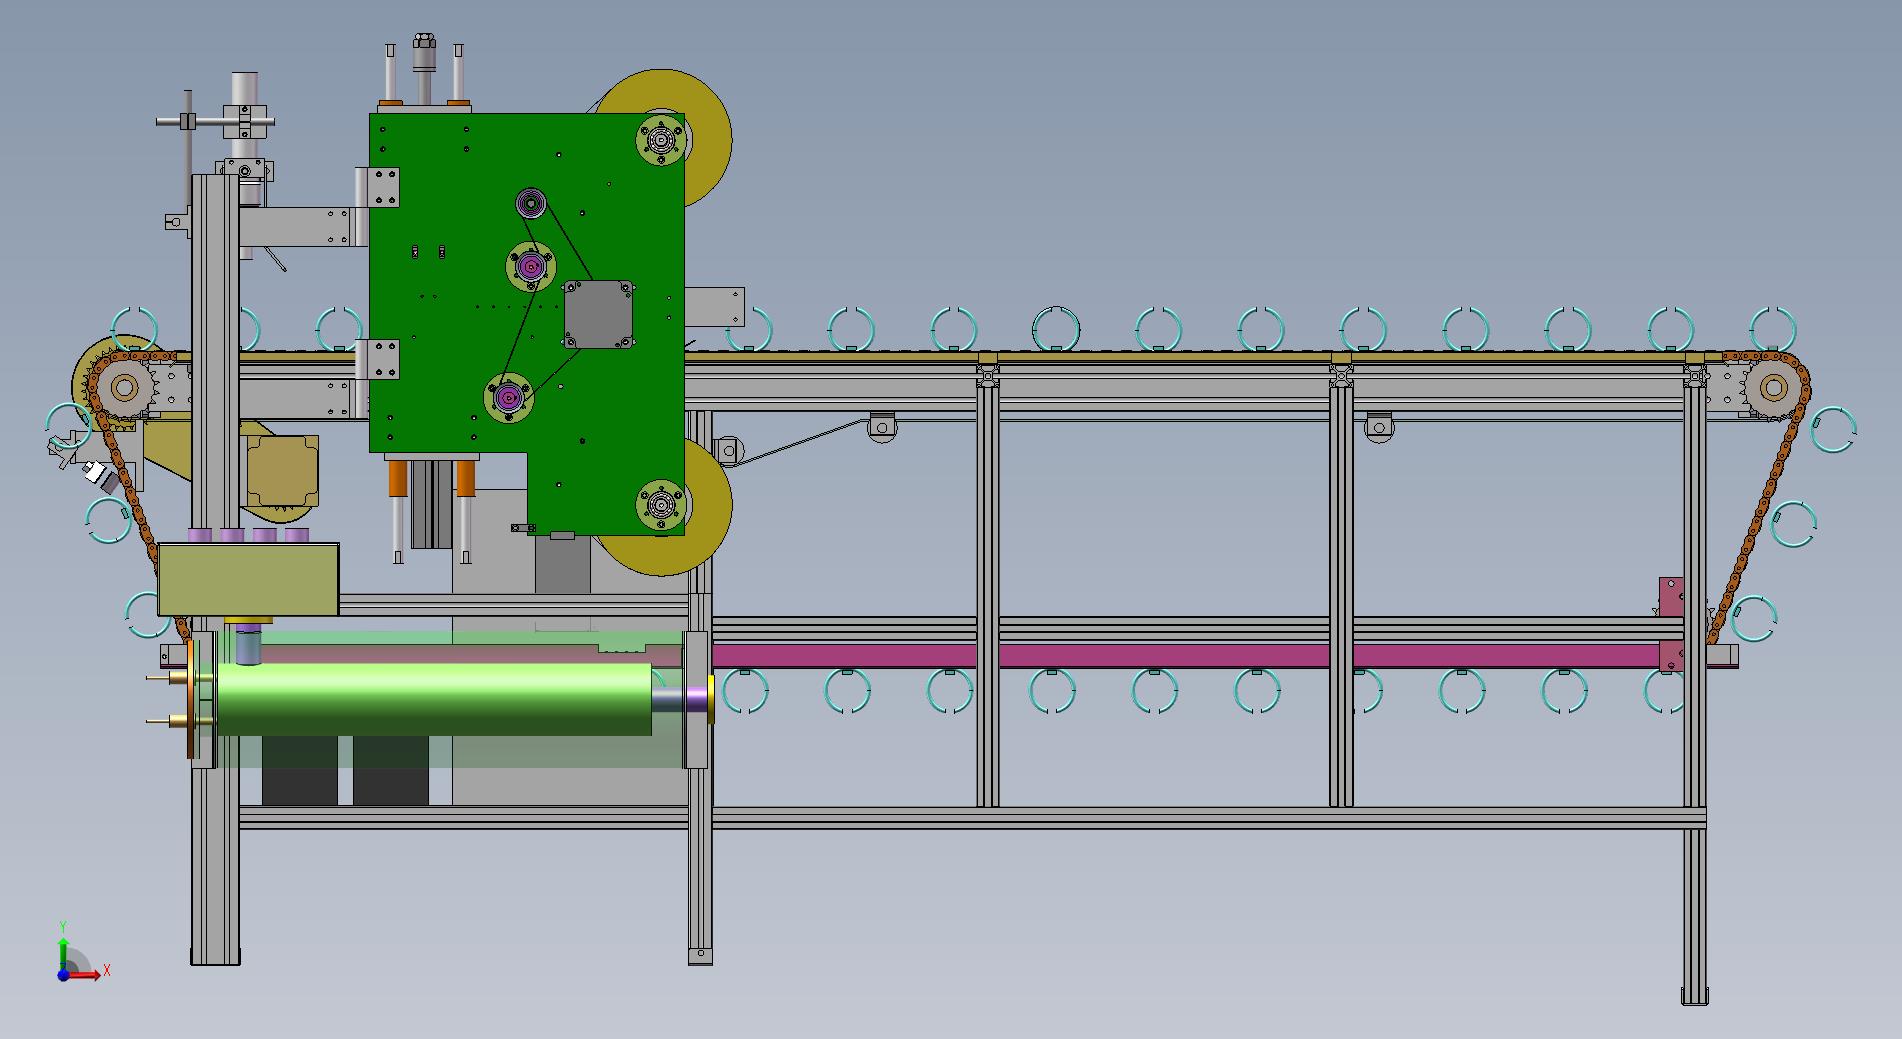This screenshot has width=1902, height=1039.
Task: Click the right chain sprocket
Action: (1773, 386)
